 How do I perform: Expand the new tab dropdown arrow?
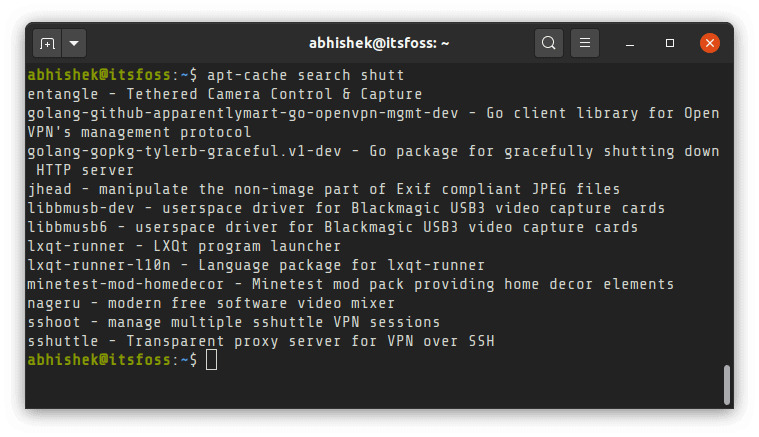pos(74,44)
